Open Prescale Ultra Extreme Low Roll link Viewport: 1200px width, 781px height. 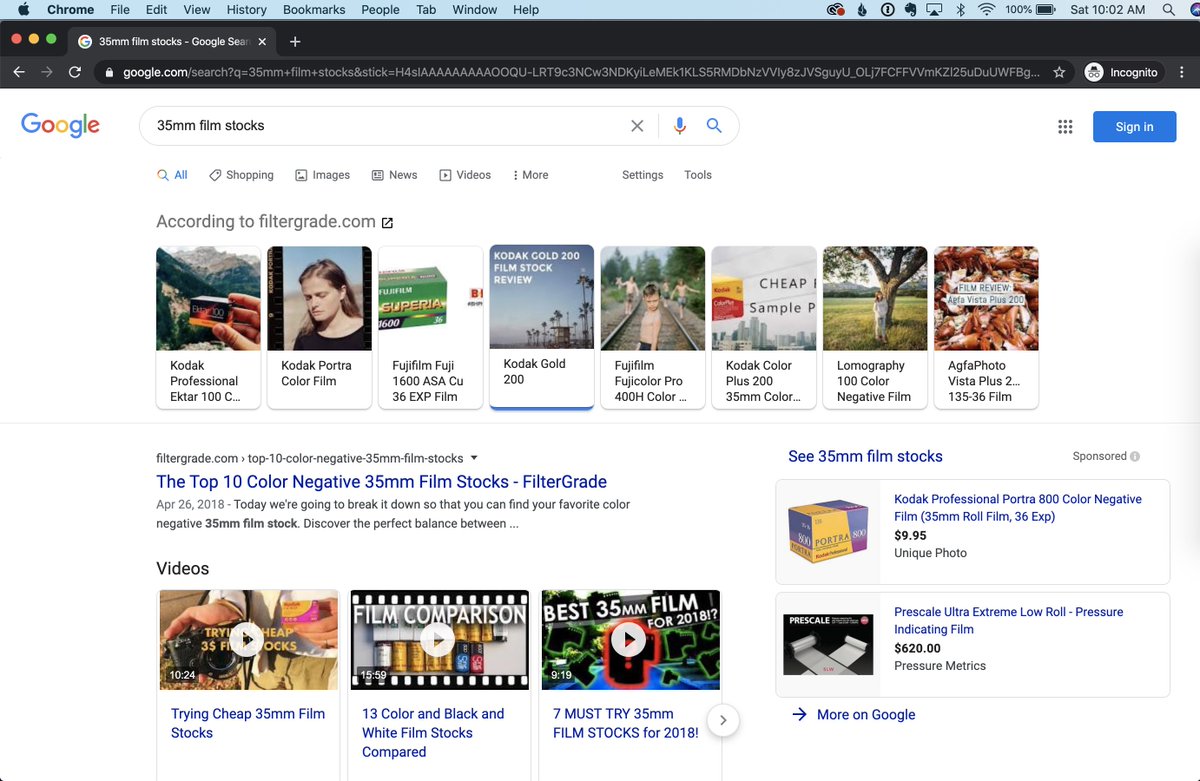pyautogui.click(x=1008, y=620)
